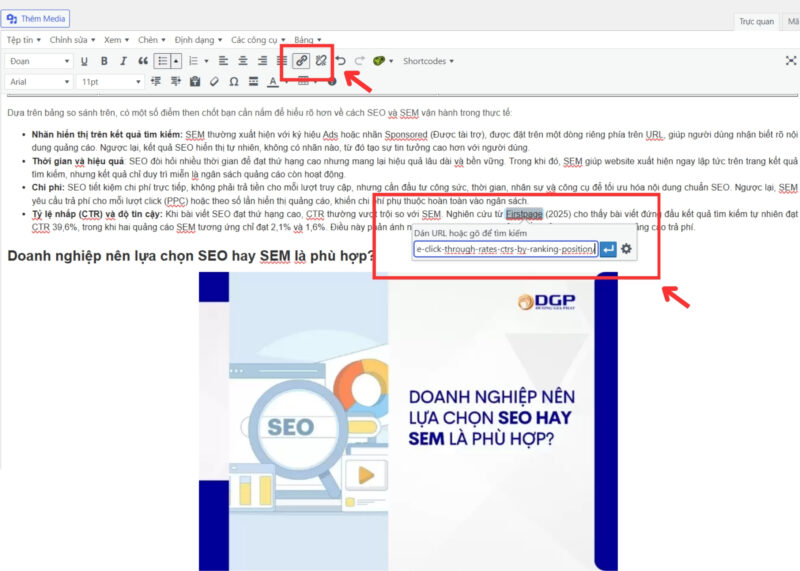Open numbered list style arrow
Screen dimensions: 800x571
coord(207,61)
